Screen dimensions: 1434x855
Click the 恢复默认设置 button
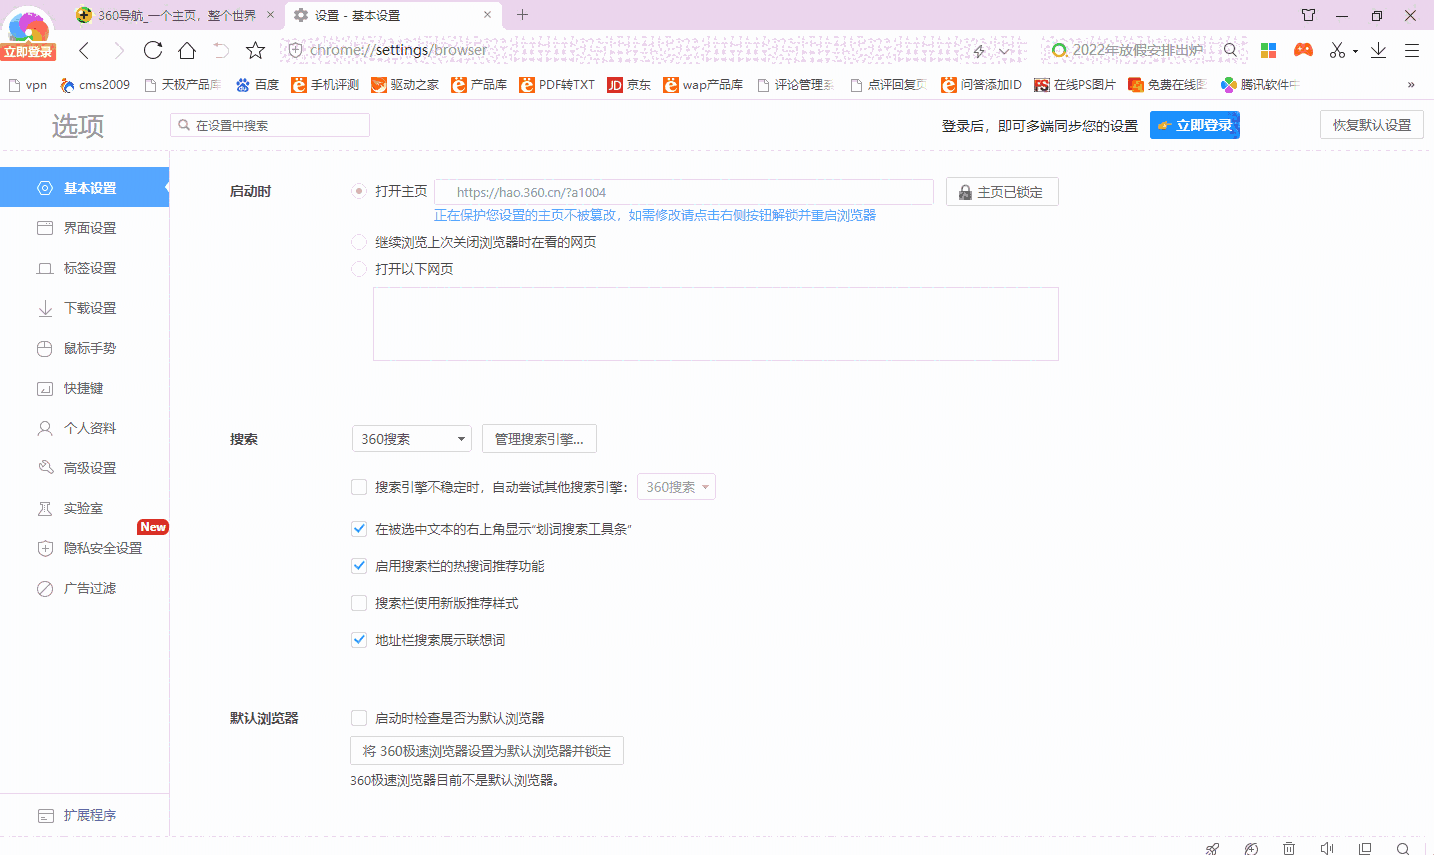pos(1371,125)
